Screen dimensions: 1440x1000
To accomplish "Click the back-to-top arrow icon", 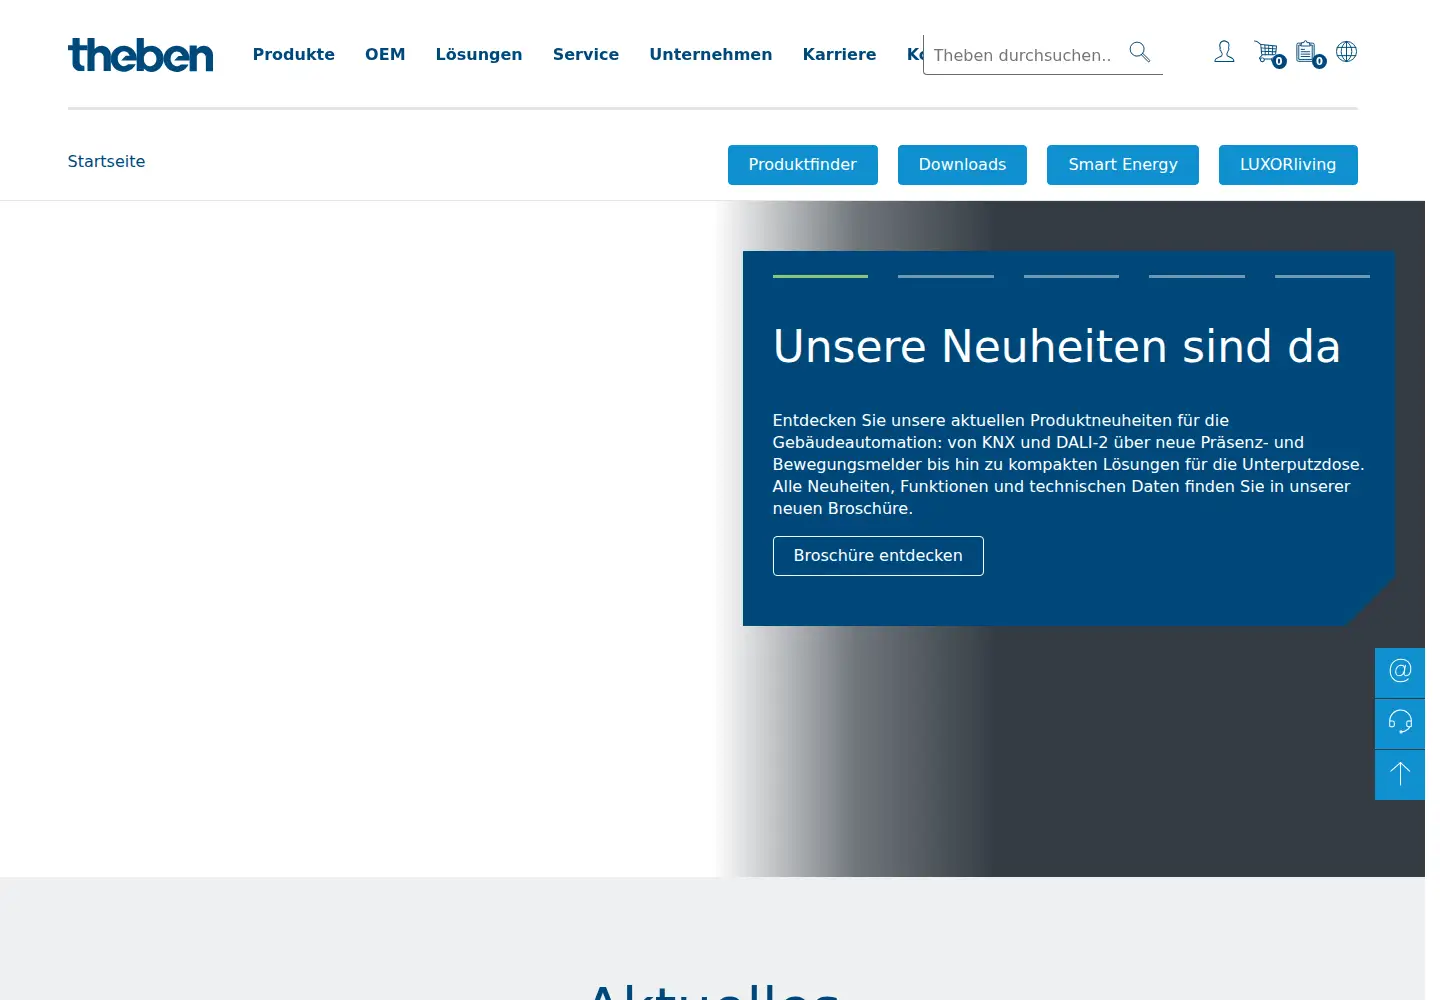I will [1400, 774].
